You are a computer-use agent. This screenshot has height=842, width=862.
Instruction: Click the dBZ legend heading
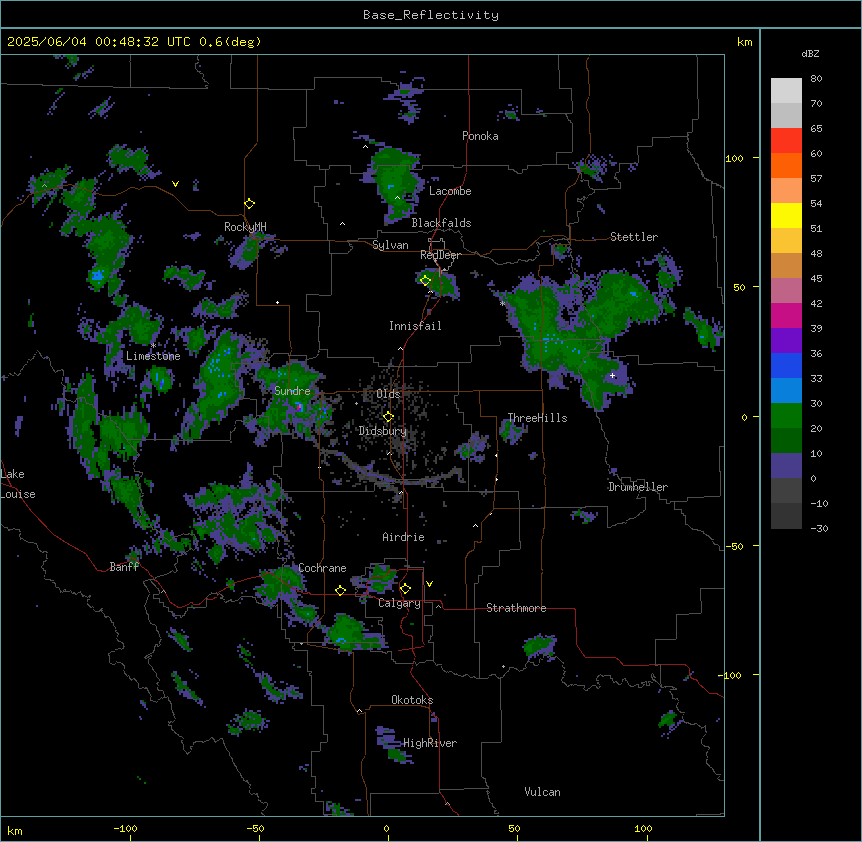click(x=810, y=53)
